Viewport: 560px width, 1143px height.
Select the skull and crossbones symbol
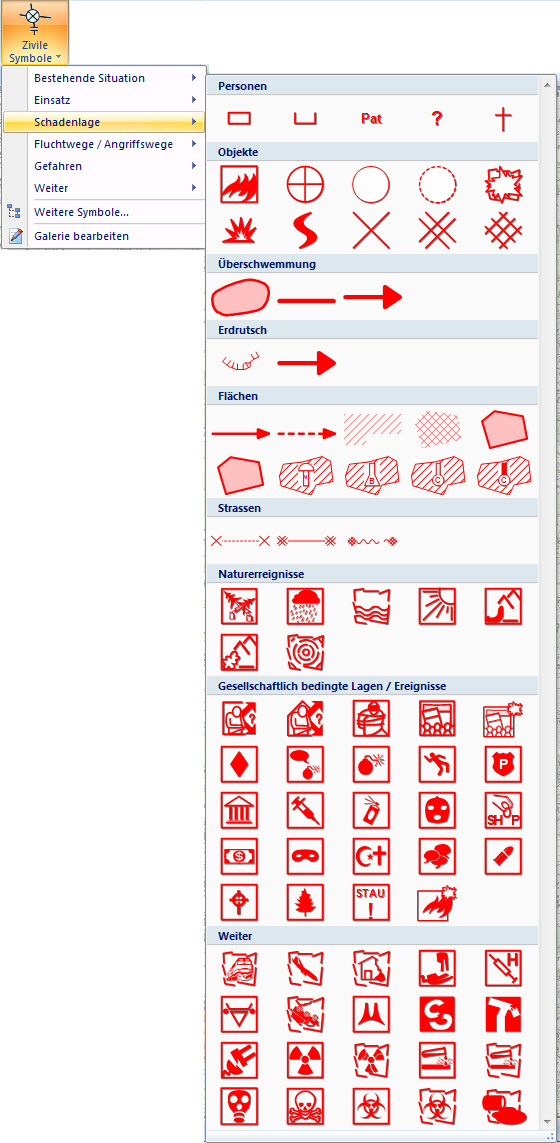coord(305,1107)
